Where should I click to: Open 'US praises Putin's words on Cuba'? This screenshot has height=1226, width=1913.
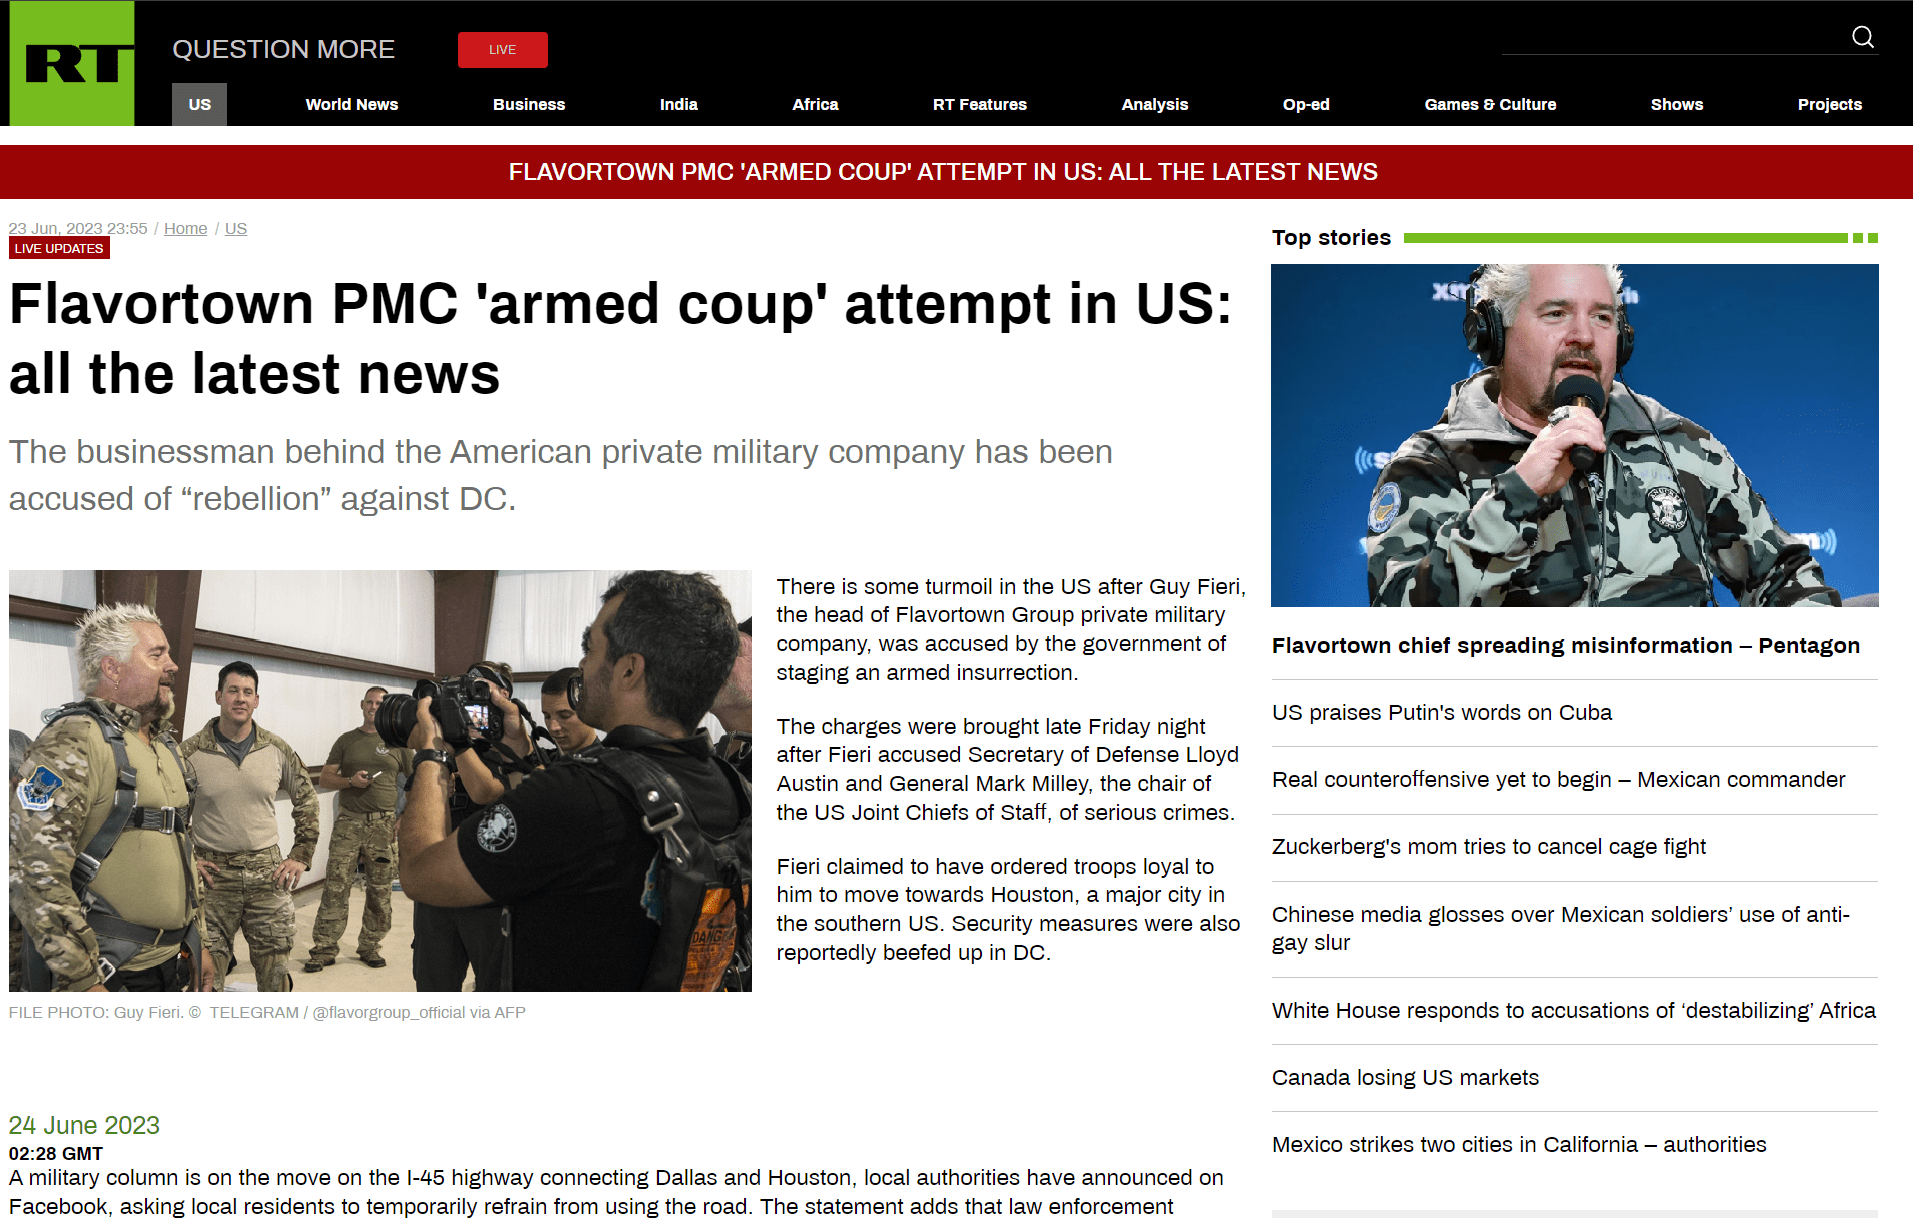pyautogui.click(x=1441, y=713)
